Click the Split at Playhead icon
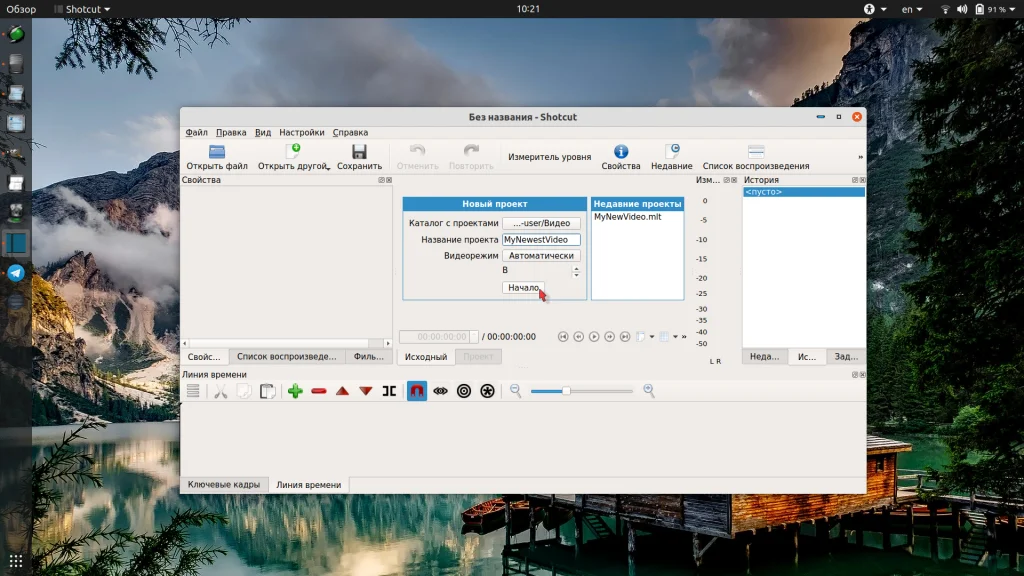1024x576 pixels. [x=389, y=391]
